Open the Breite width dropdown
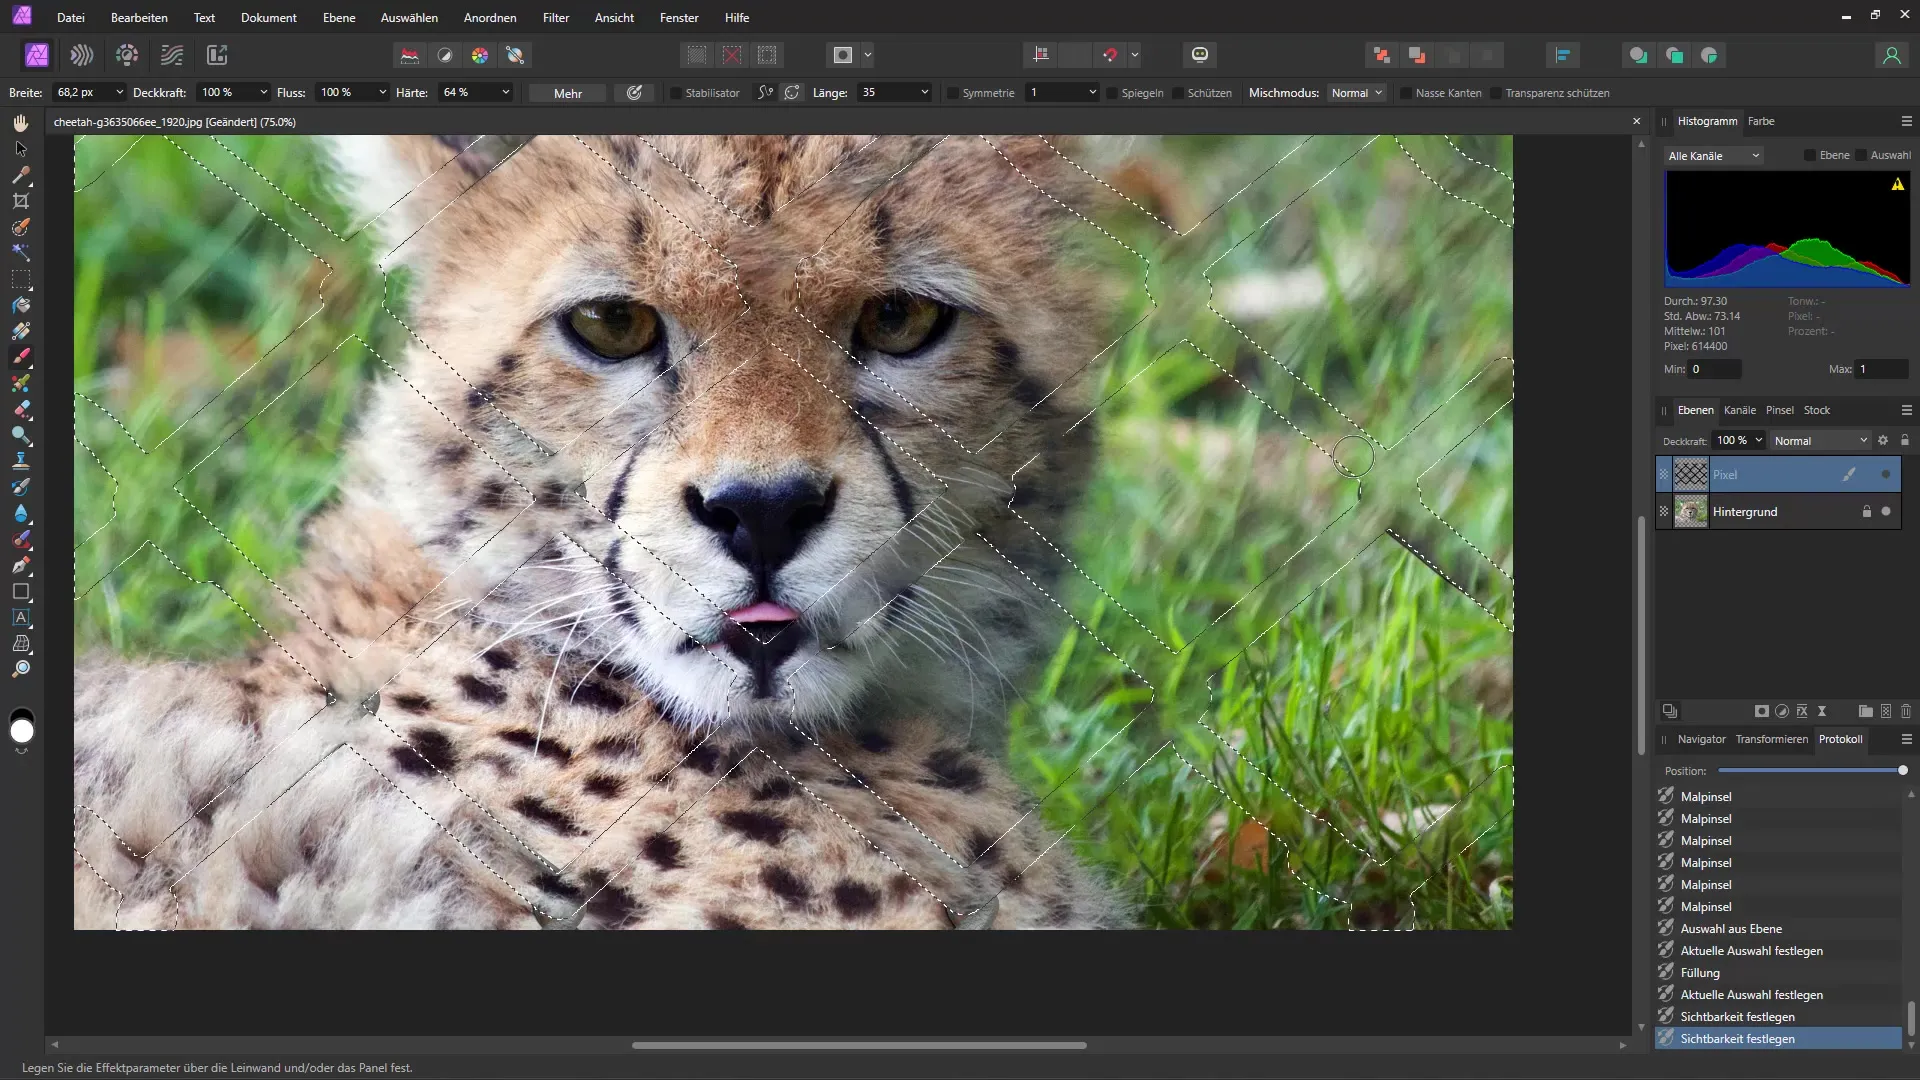This screenshot has width=1920, height=1080. (x=119, y=93)
